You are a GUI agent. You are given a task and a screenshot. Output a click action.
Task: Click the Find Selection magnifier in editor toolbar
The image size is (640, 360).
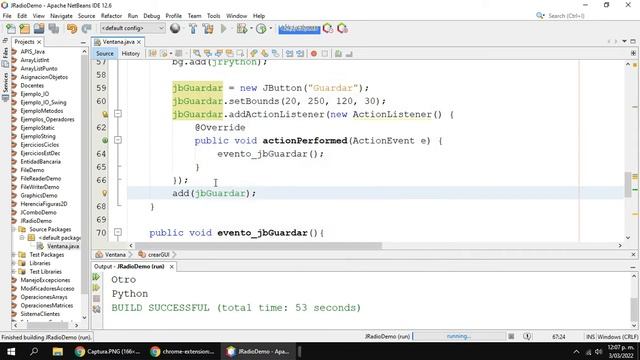click(x=197, y=53)
